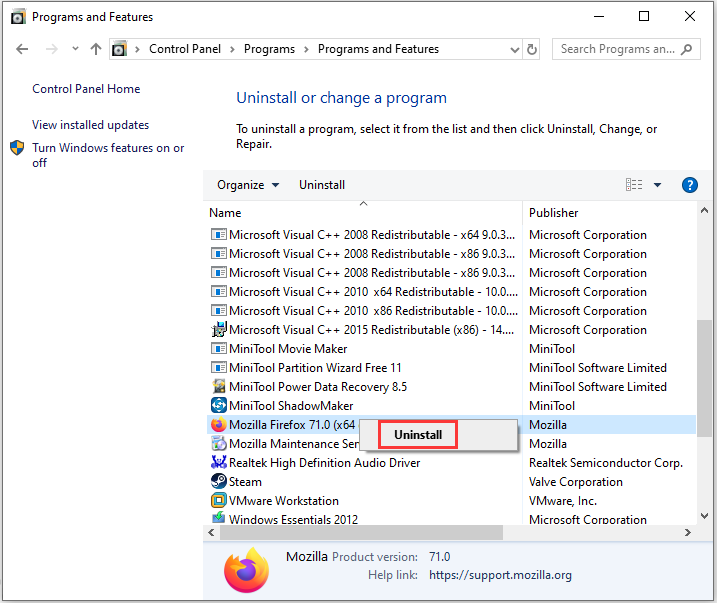The width and height of the screenshot is (717, 603).
Task: Open the support.mozilla.org help link
Action: (500, 575)
